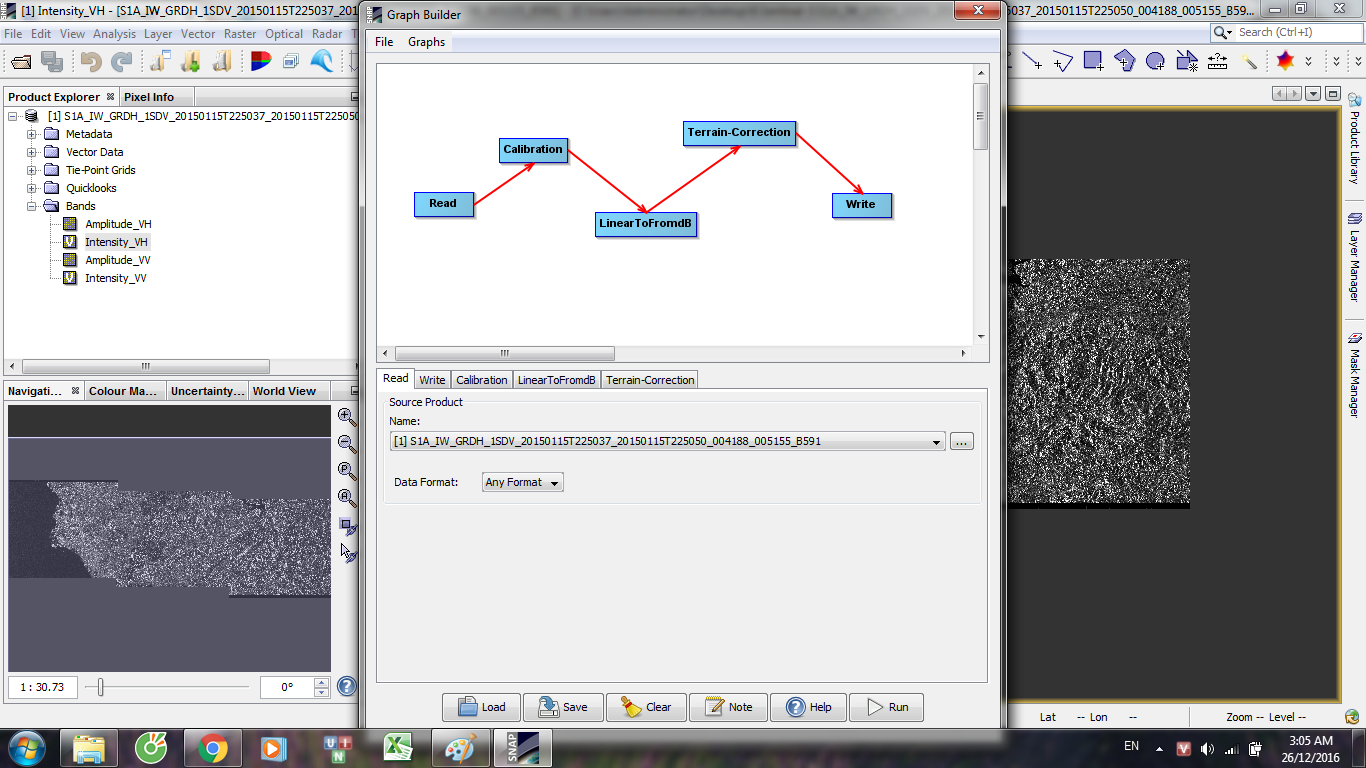
Task: Zoom out with Navigation minus magnifier
Action: pos(347,444)
